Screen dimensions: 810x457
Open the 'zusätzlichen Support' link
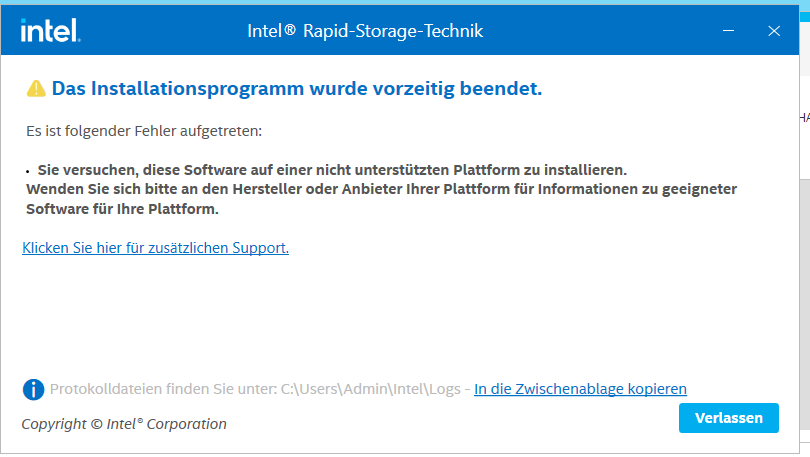click(x=155, y=248)
